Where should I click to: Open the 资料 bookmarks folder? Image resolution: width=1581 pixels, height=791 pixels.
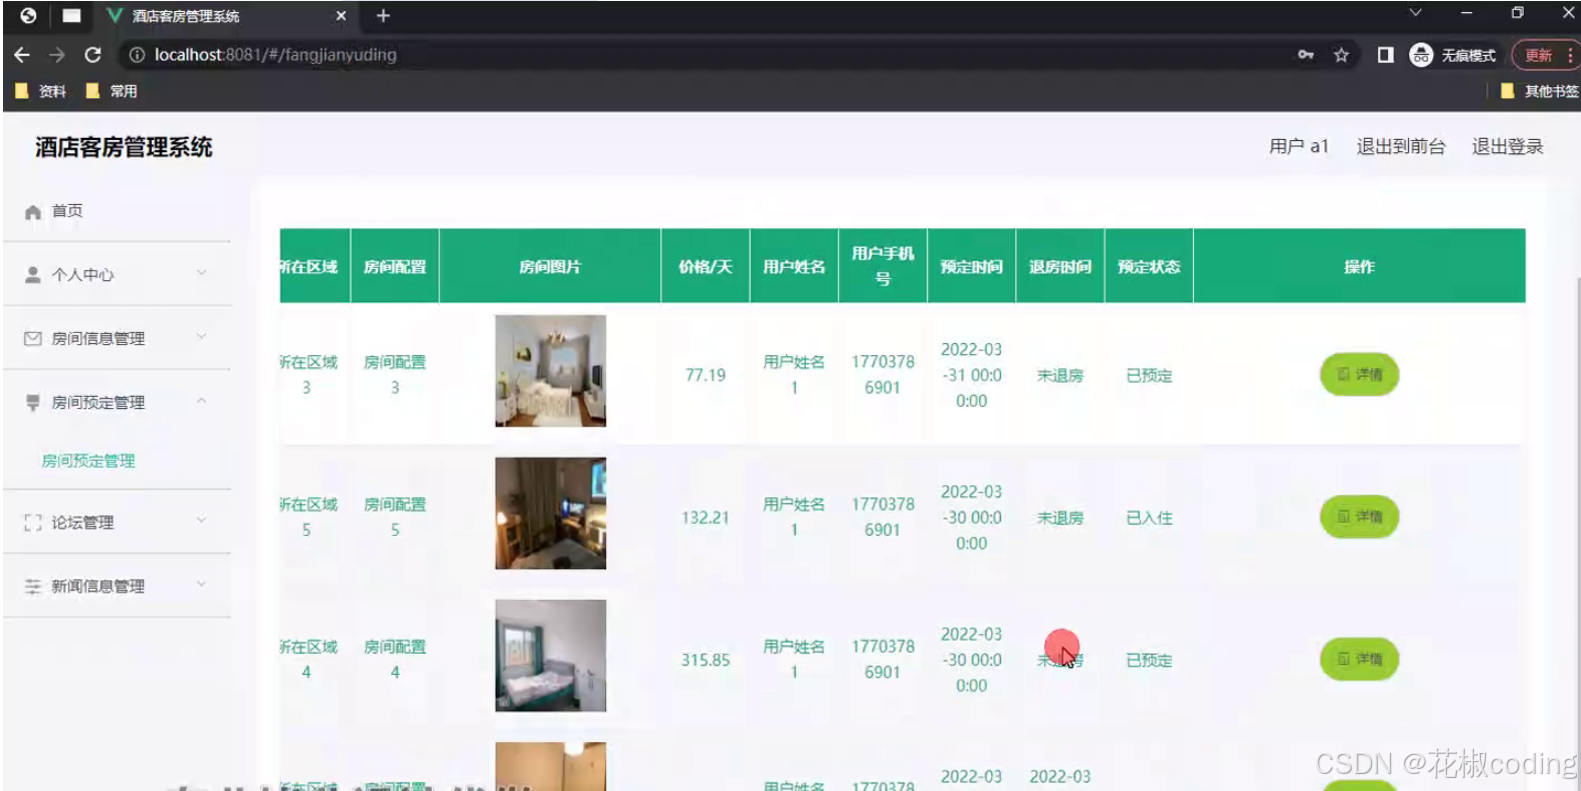tap(41, 91)
